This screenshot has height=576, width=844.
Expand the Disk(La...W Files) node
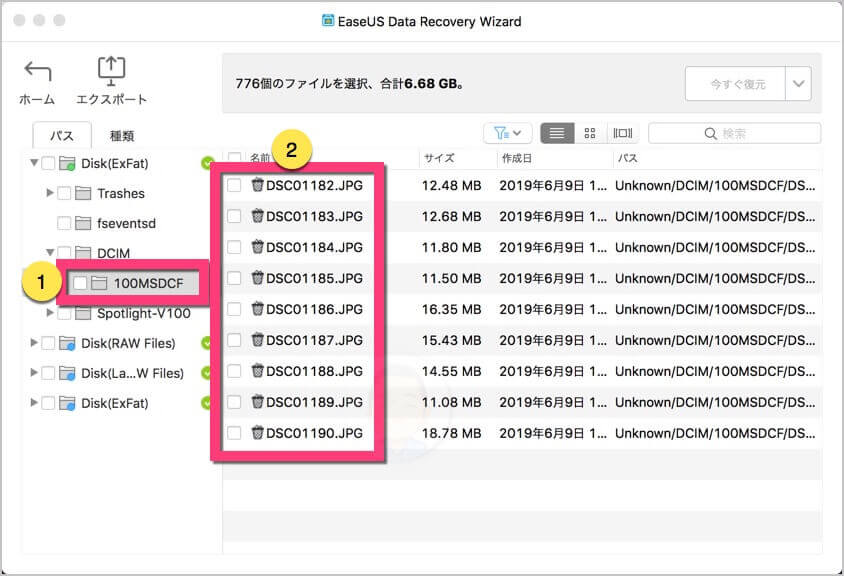tap(33, 373)
